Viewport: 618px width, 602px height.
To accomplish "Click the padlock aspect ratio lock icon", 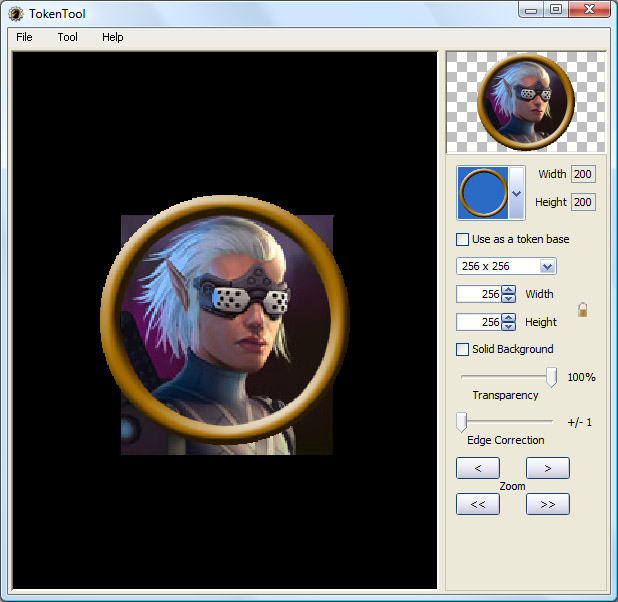I will 582,309.
